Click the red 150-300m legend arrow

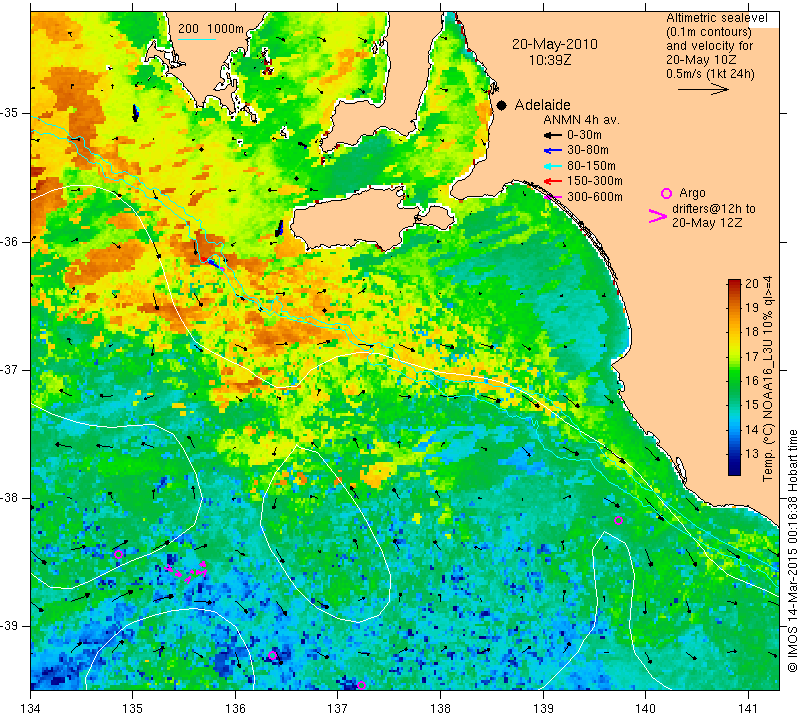tap(553, 181)
